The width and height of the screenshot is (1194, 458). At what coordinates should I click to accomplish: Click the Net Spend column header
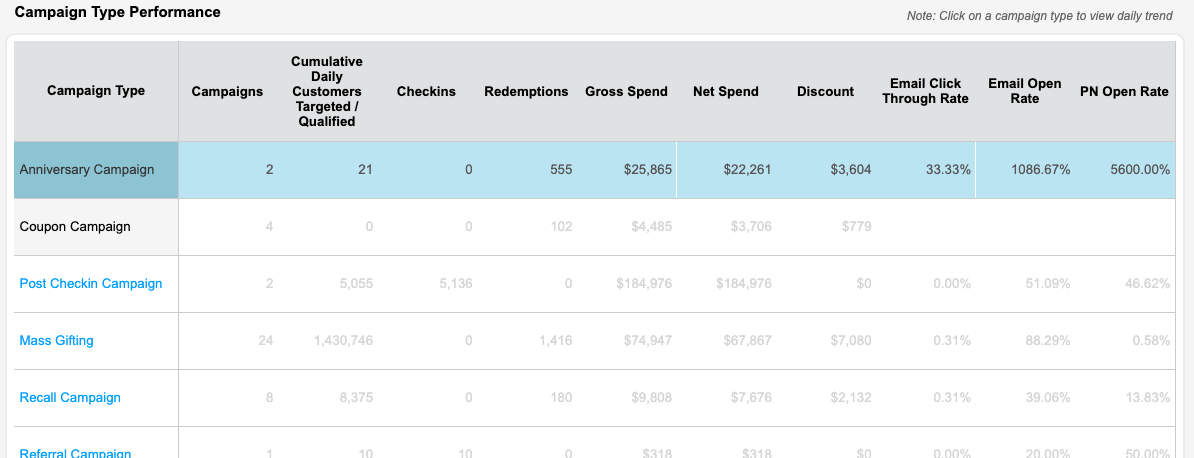click(726, 91)
